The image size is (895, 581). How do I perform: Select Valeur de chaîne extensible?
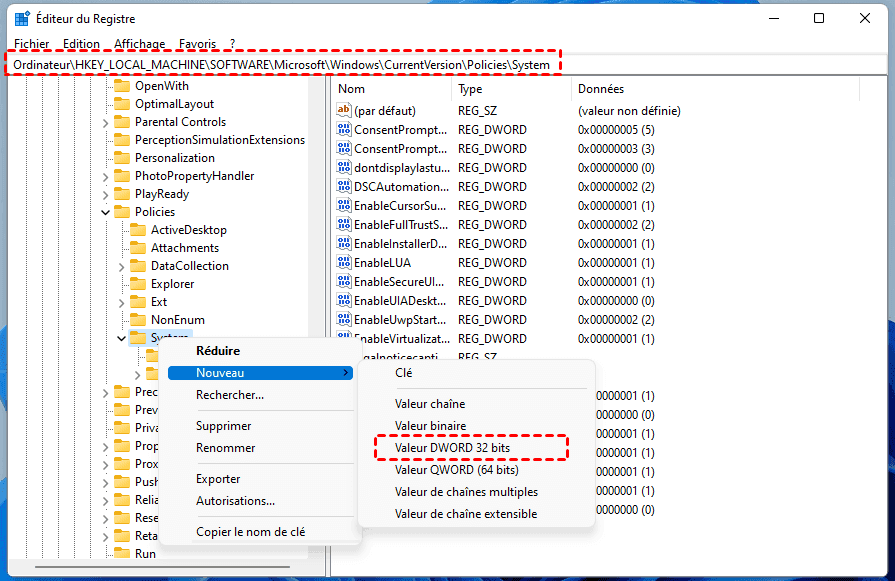tap(477, 514)
